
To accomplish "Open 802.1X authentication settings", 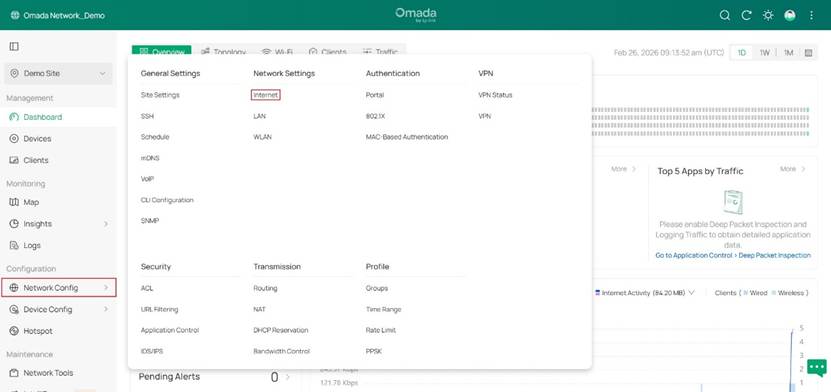I will click(376, 116).
